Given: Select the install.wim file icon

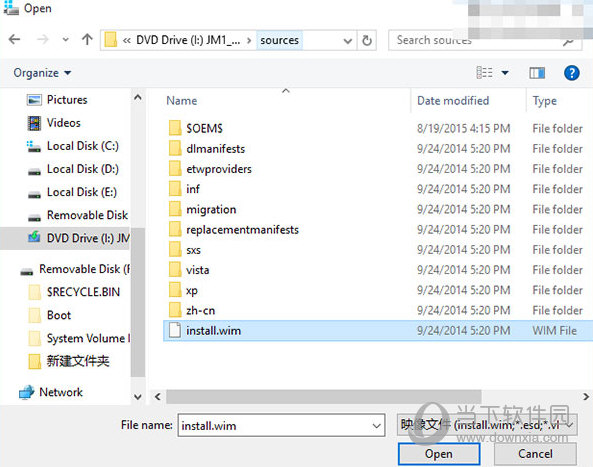Looking at the screenshot, I should (x=175, y=330).
